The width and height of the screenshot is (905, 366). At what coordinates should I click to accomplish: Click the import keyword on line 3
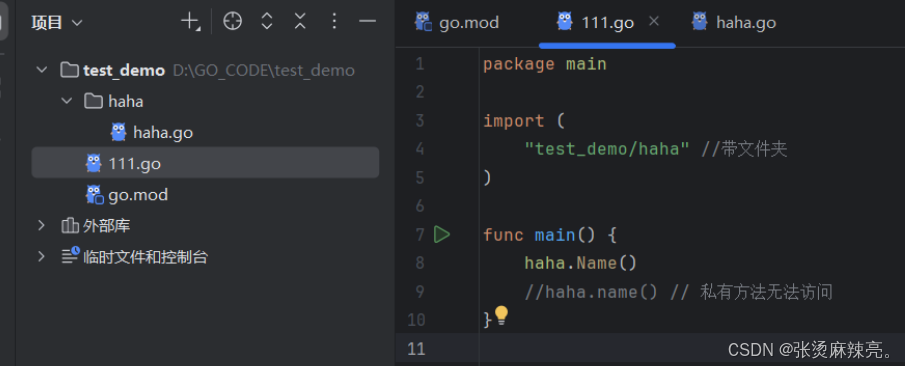(x=514, y=121)
